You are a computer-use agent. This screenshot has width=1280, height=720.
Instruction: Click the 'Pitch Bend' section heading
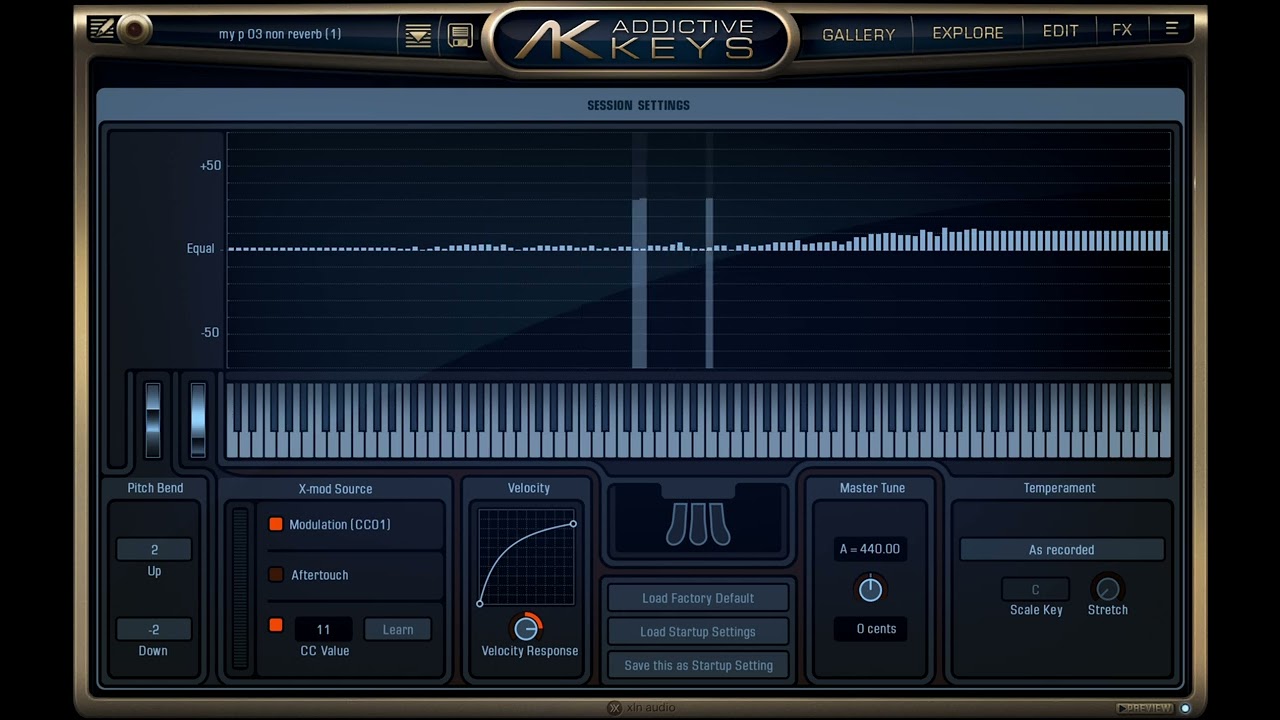point(155,488)
